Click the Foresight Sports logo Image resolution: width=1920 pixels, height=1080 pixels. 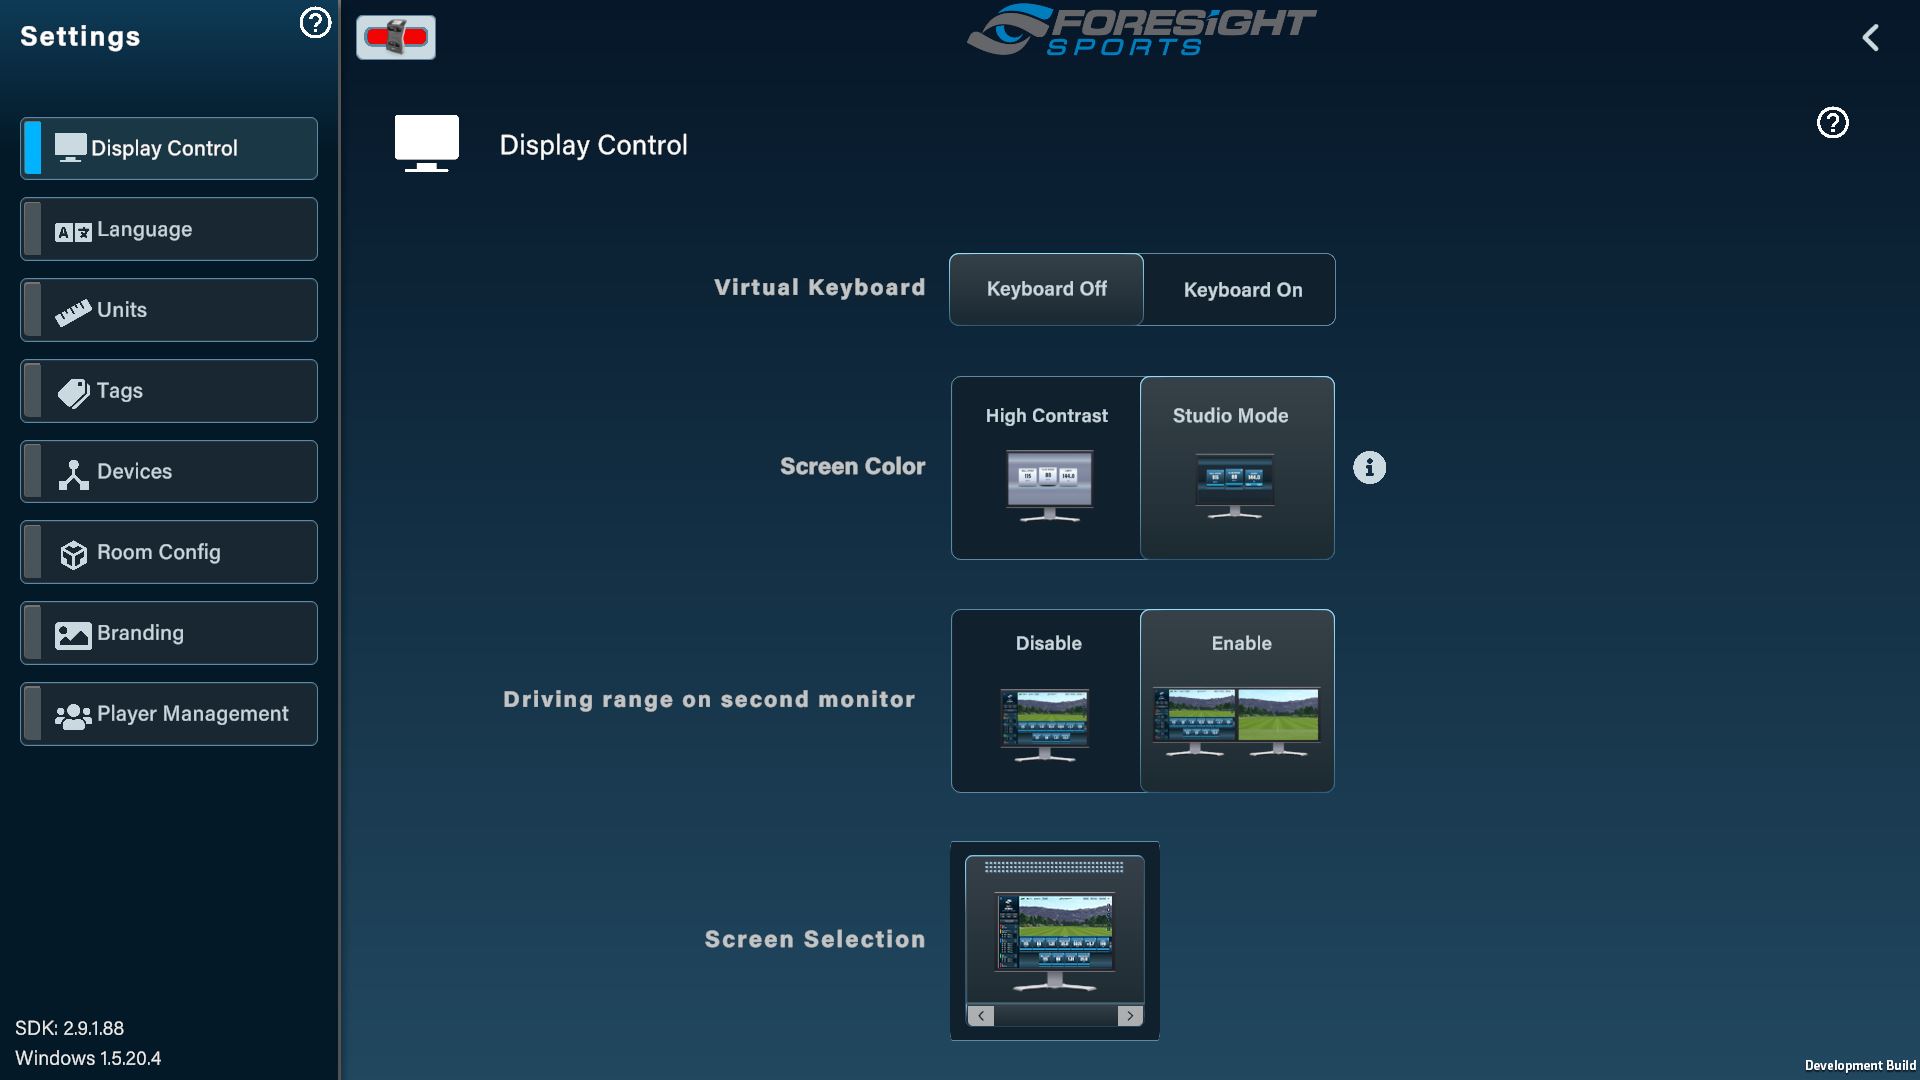1141,30
